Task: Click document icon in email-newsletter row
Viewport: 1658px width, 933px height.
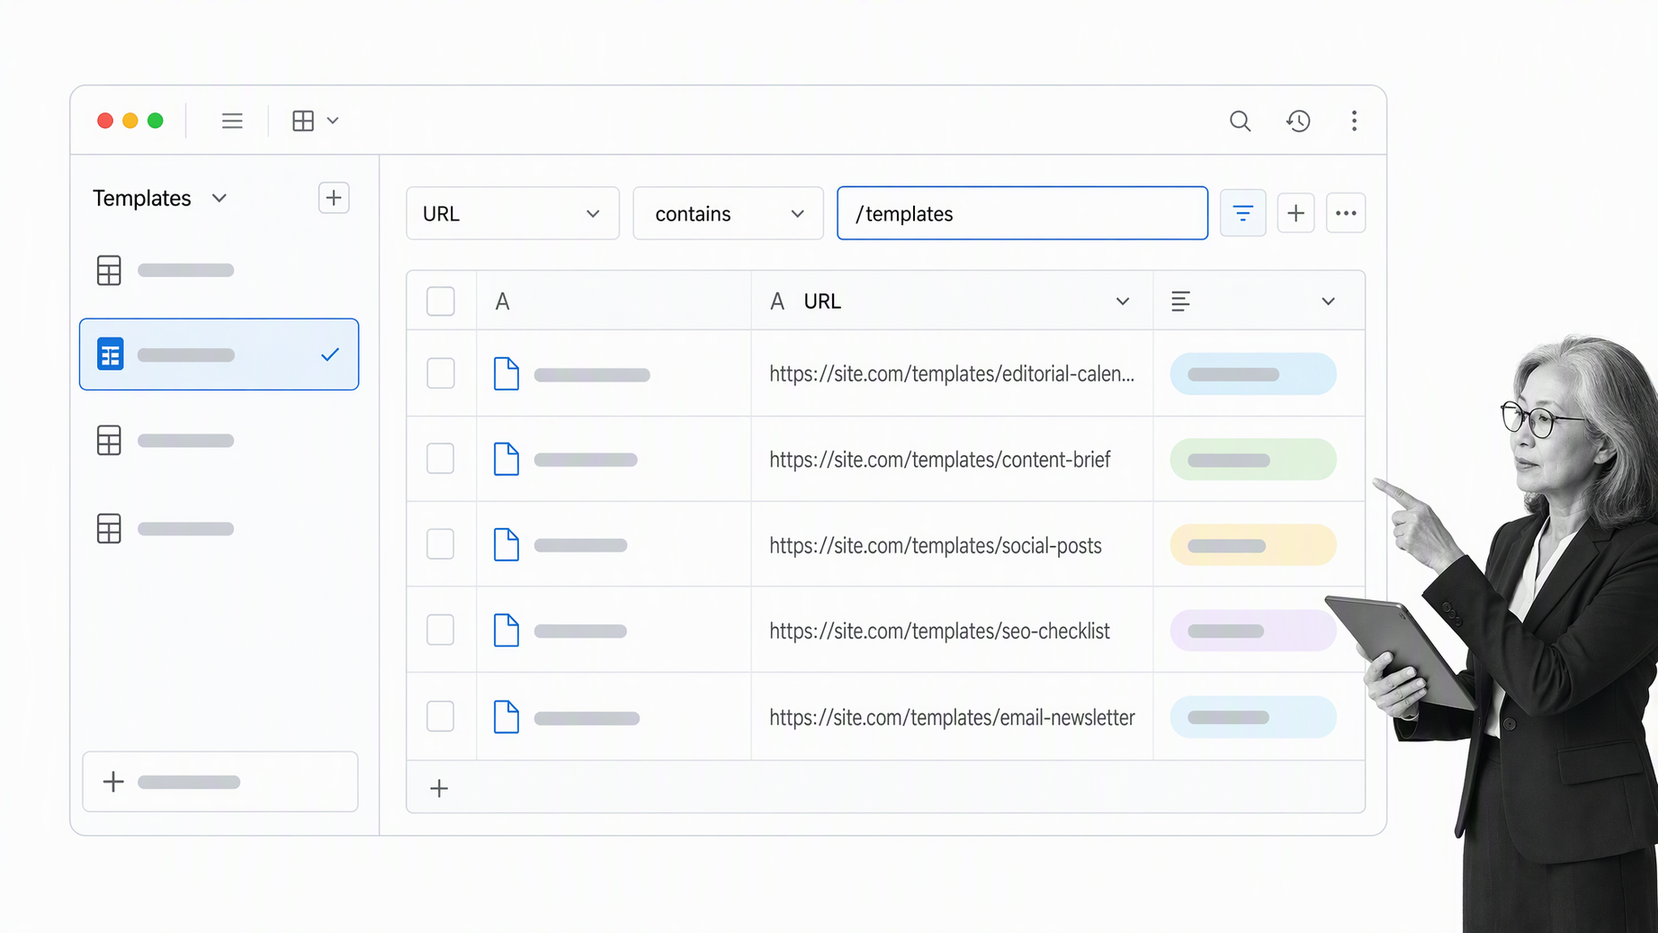Action: tap(507, 717)
